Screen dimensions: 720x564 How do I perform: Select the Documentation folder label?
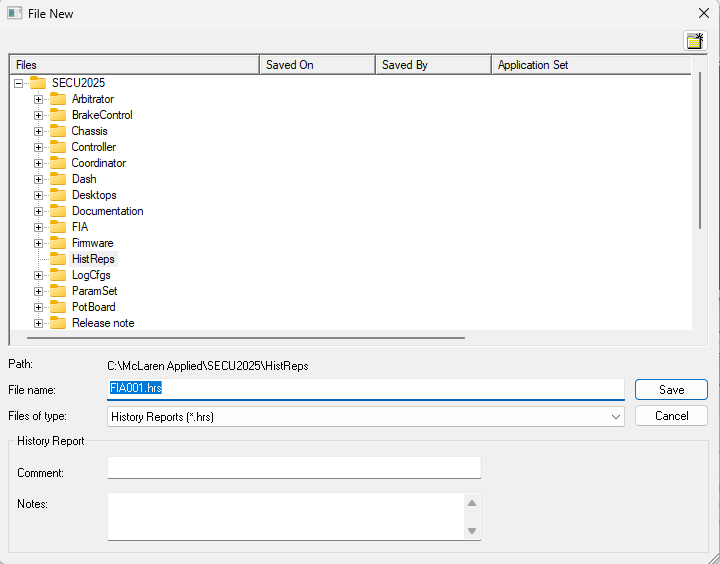107,211
